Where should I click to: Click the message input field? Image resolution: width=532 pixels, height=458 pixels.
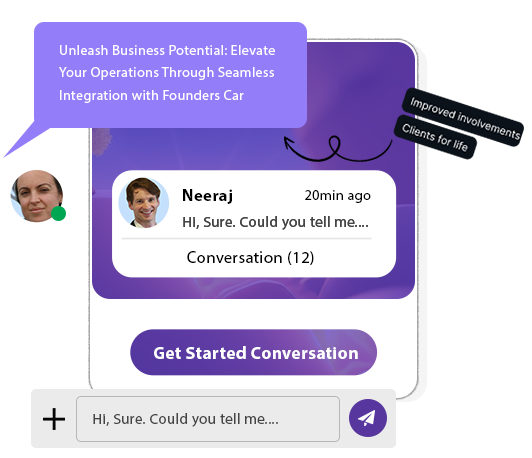click(208, 419)
